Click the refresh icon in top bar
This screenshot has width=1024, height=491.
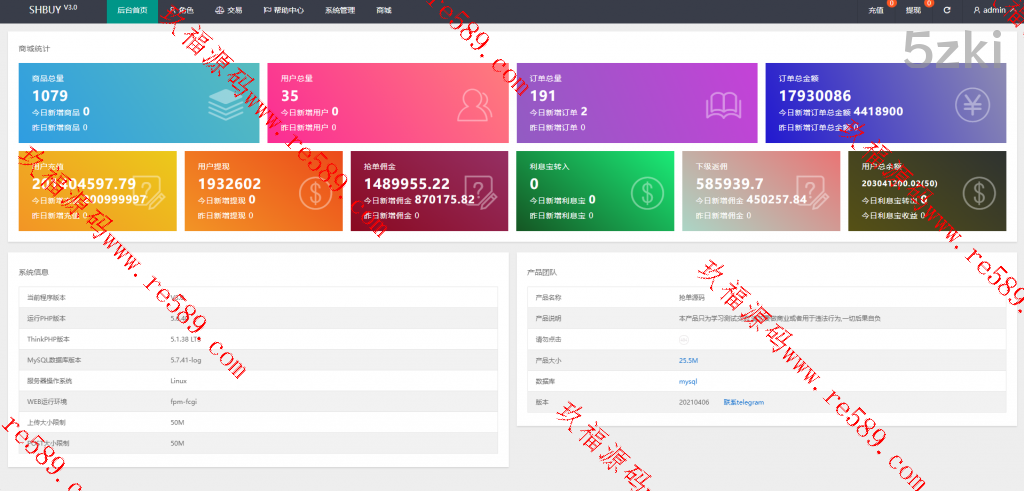pyautogui.click(x=946, y=10)
